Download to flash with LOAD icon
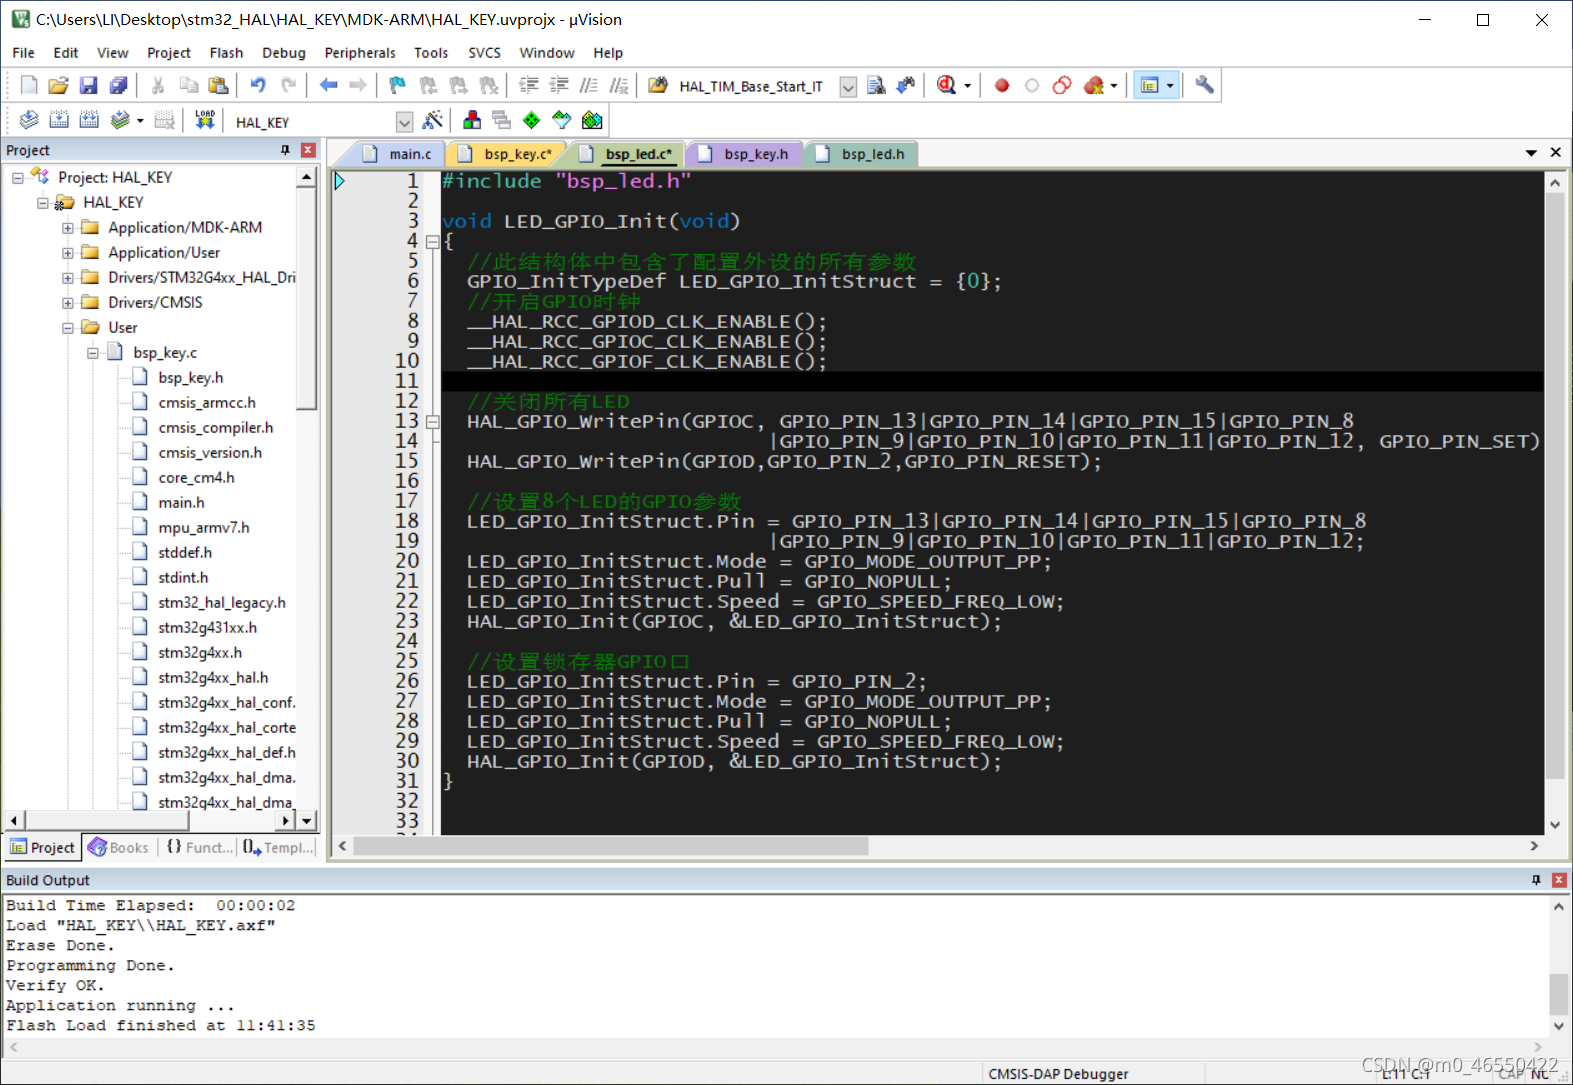 205,120
